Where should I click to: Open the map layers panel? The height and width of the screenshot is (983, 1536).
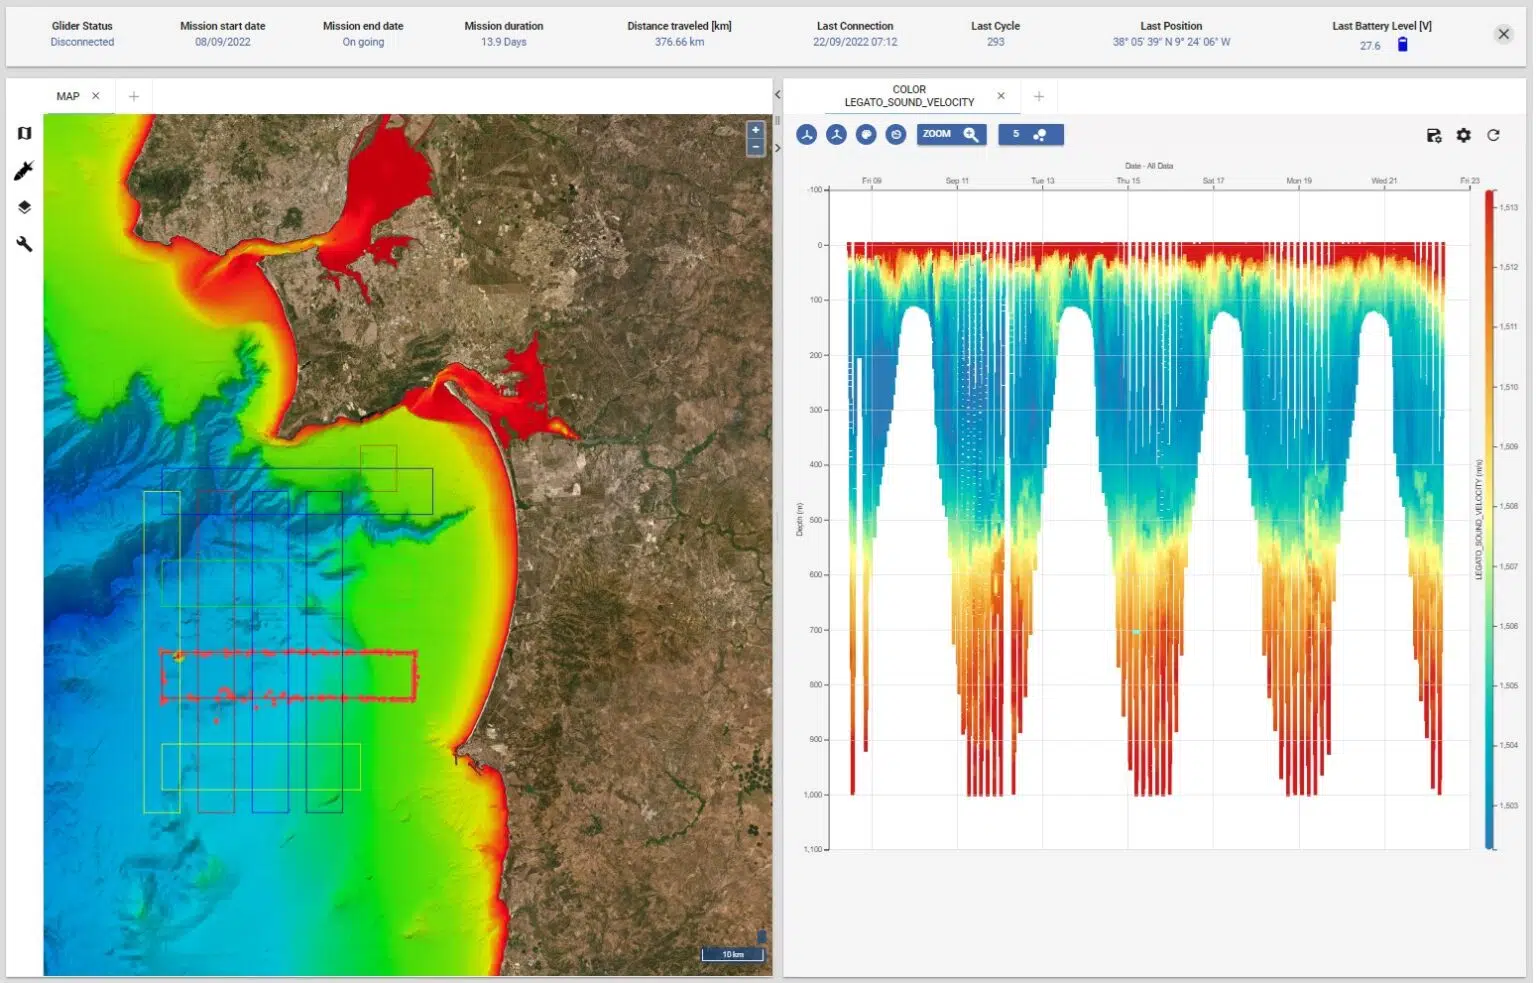[24, 207]
